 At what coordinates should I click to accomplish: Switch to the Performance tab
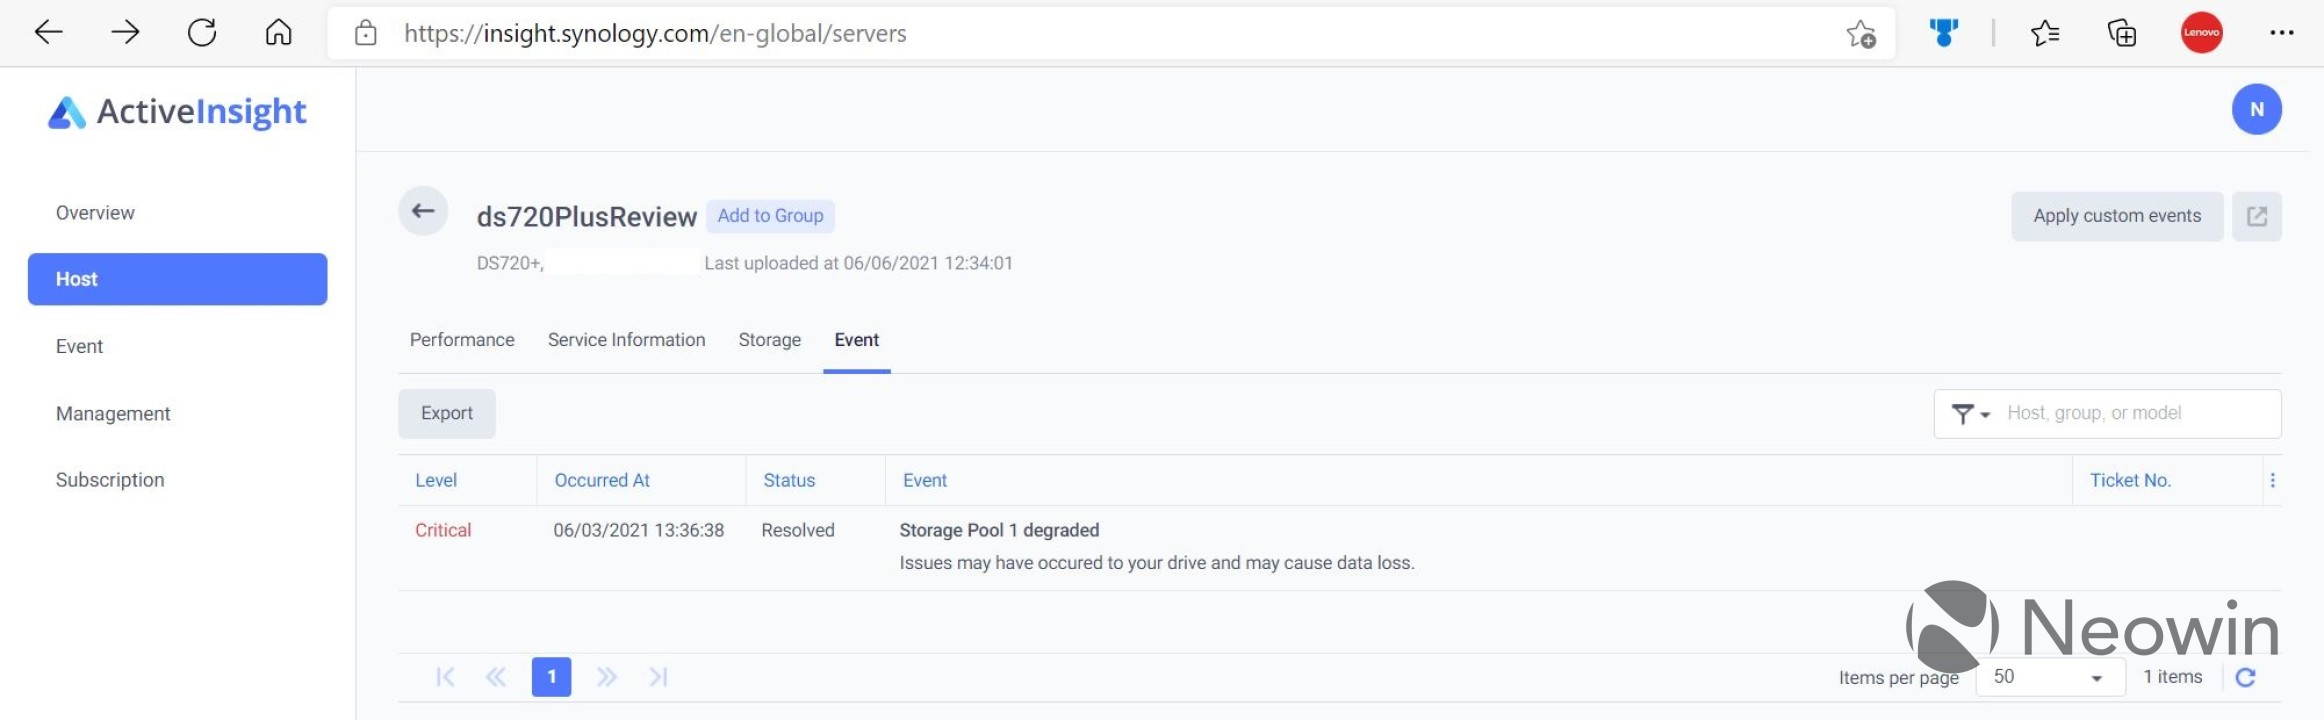pyautogui.click(x=462, y=340)
